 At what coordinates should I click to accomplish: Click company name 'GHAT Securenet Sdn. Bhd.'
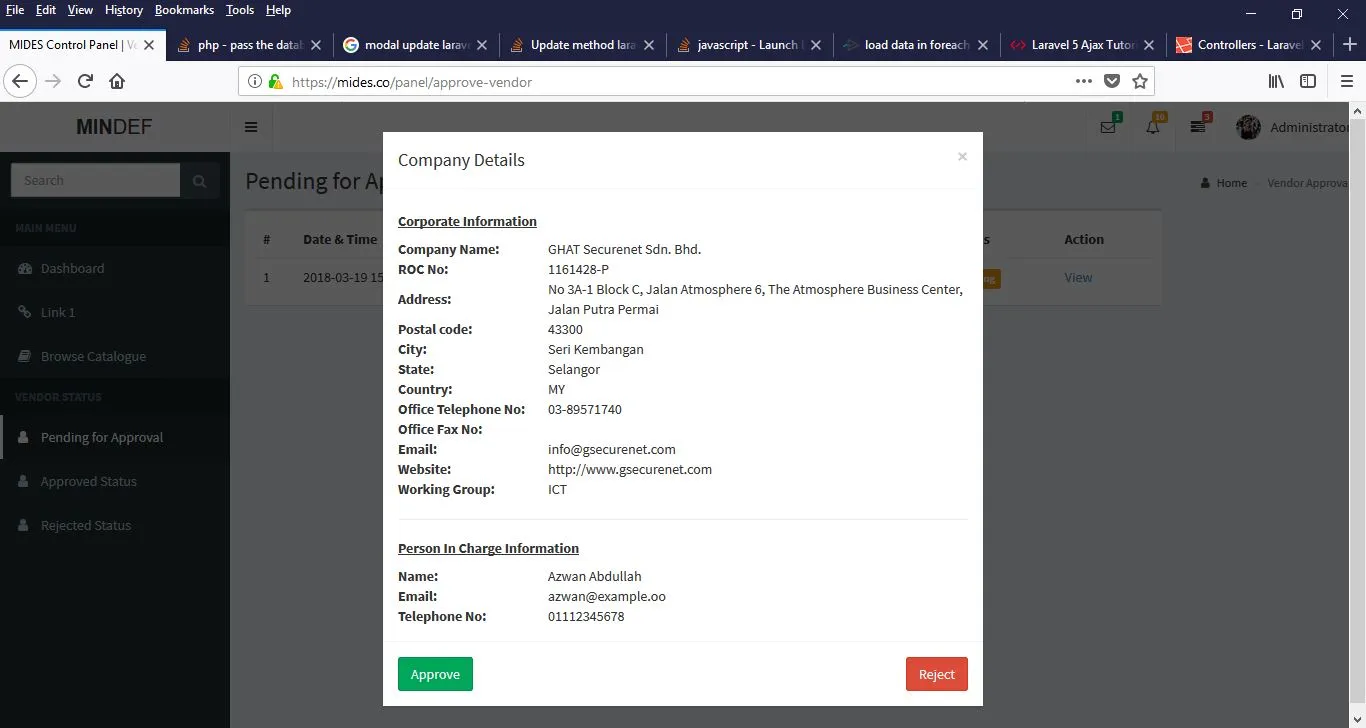pos(625,250)
